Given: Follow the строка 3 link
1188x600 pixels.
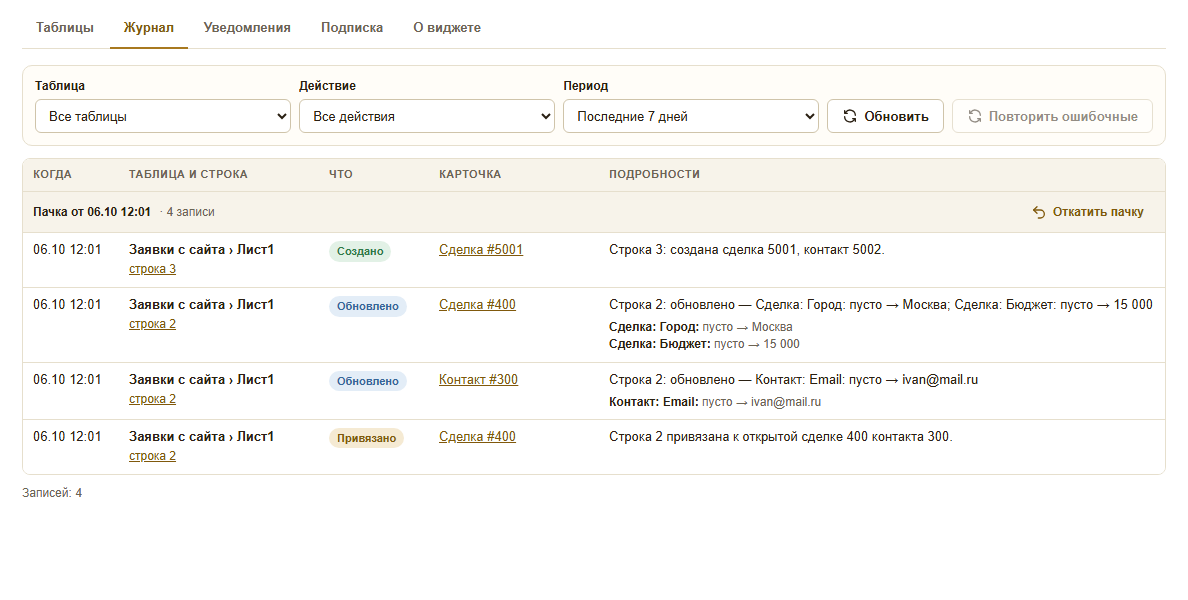Looking at the screenshot, I should tap(152, 269).
